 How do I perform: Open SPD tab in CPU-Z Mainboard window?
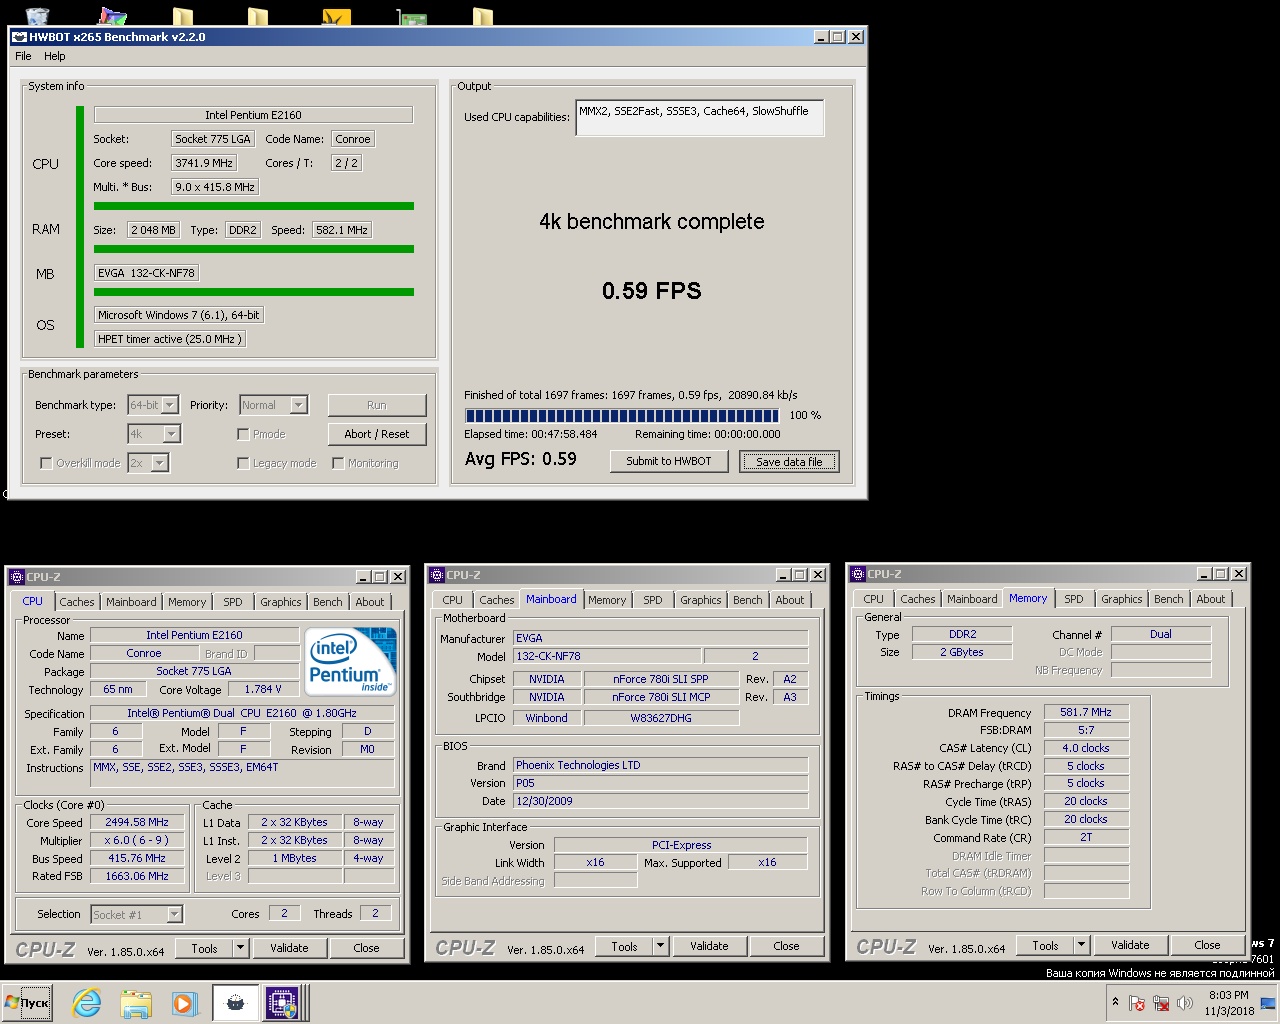point(653,600)
